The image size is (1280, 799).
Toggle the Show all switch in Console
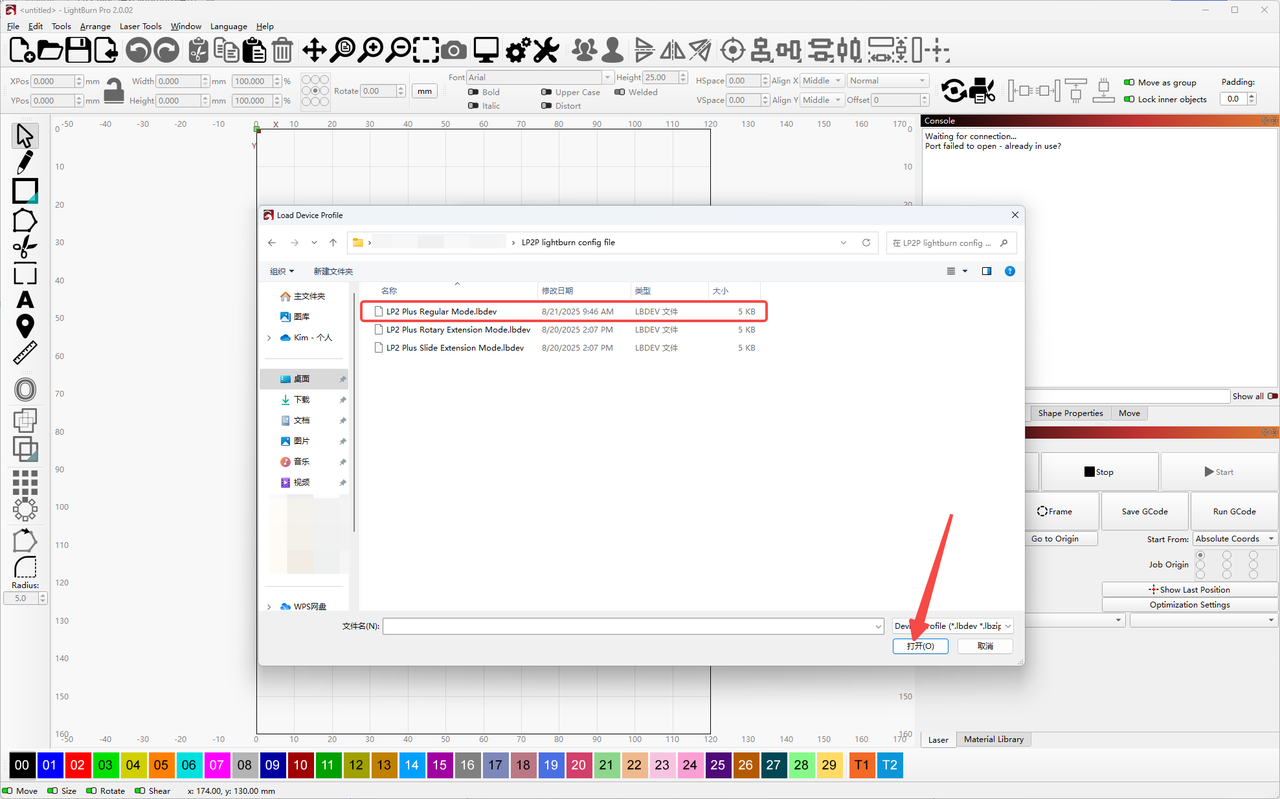[1273, 396]
